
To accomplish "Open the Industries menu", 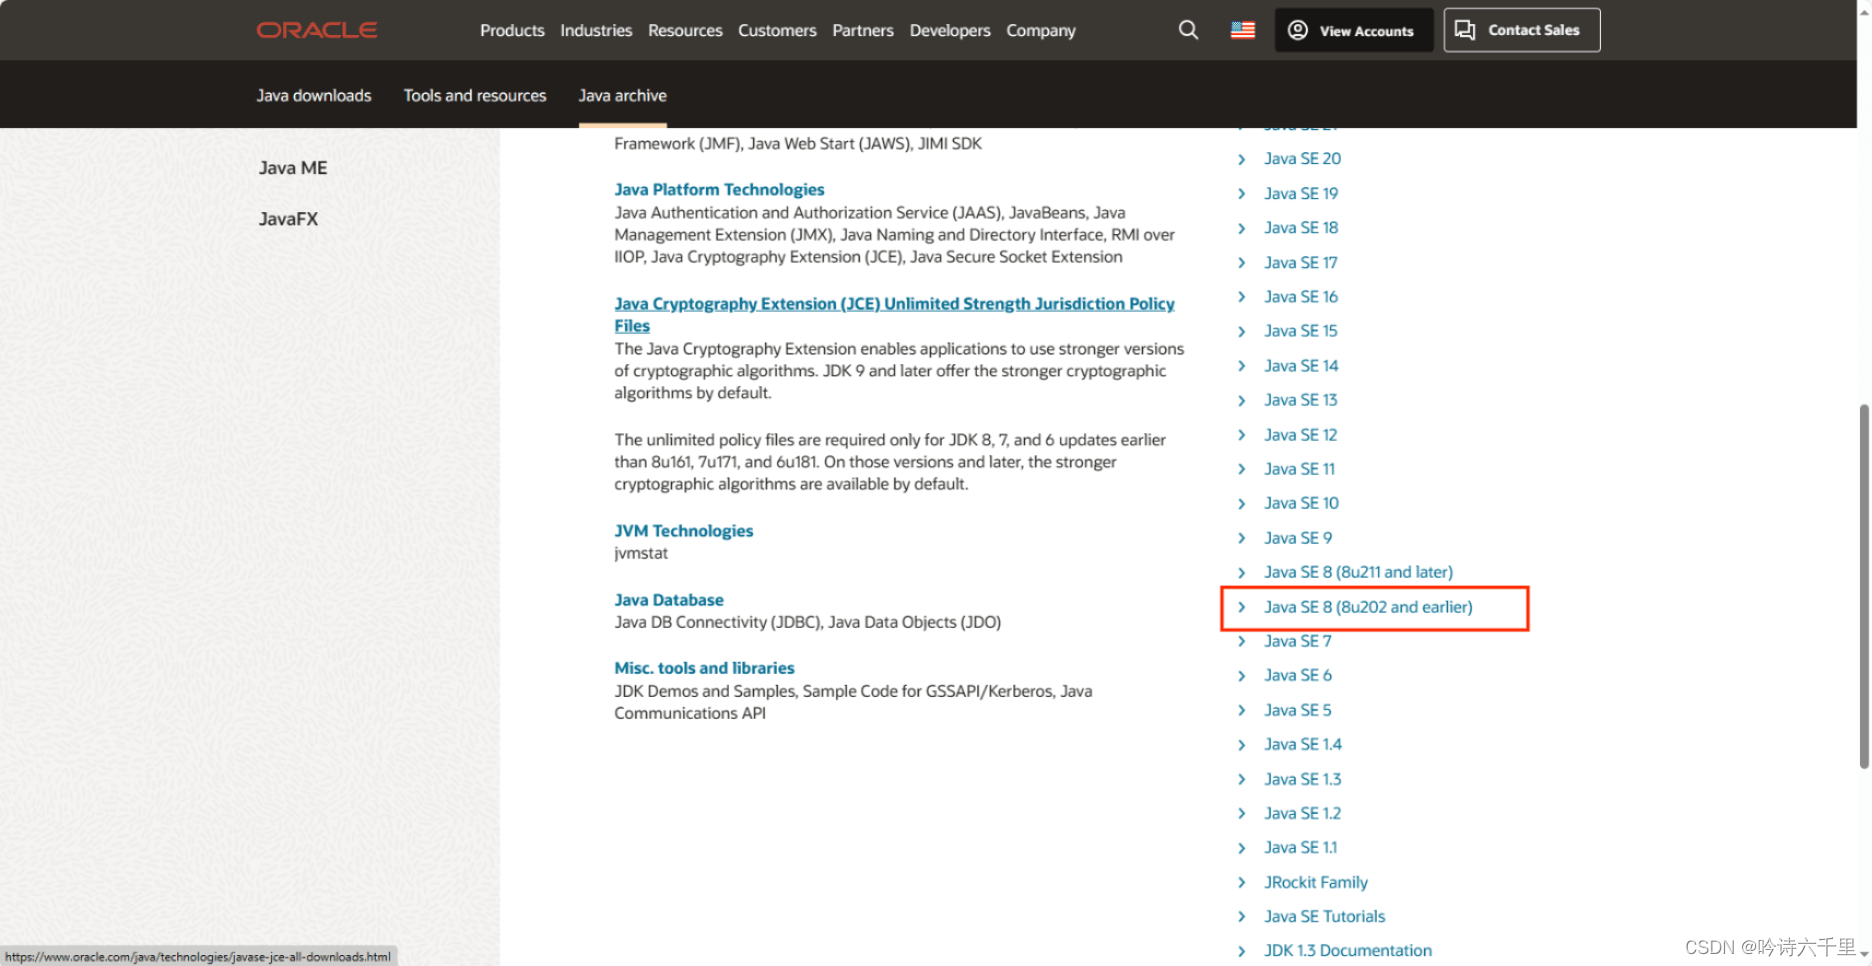I will point(596,30).
